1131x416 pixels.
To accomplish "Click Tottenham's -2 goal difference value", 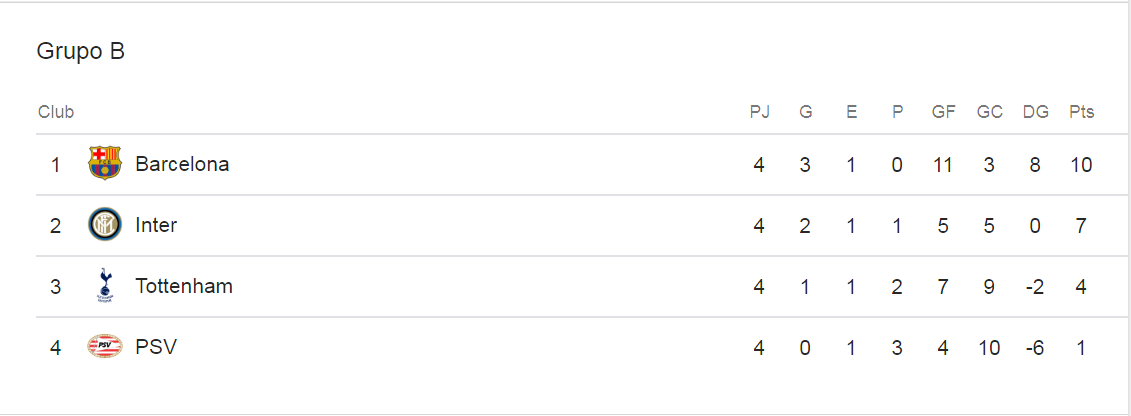I will tap(1034, 286).
